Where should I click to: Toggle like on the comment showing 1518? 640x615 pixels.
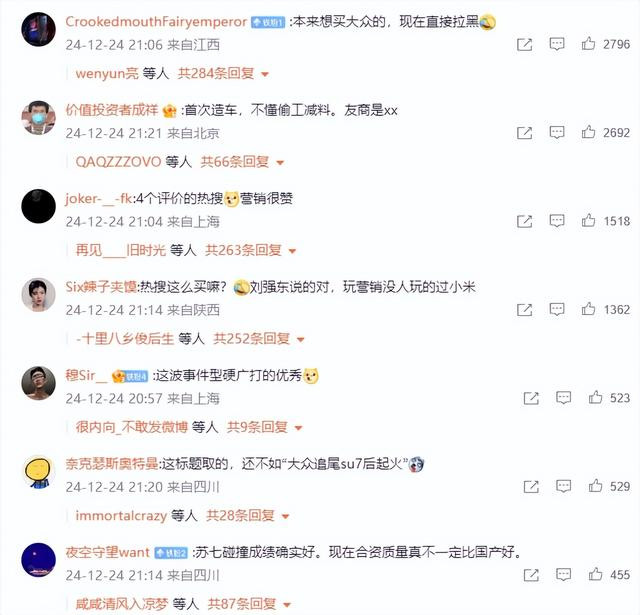(x=588, y=220)
